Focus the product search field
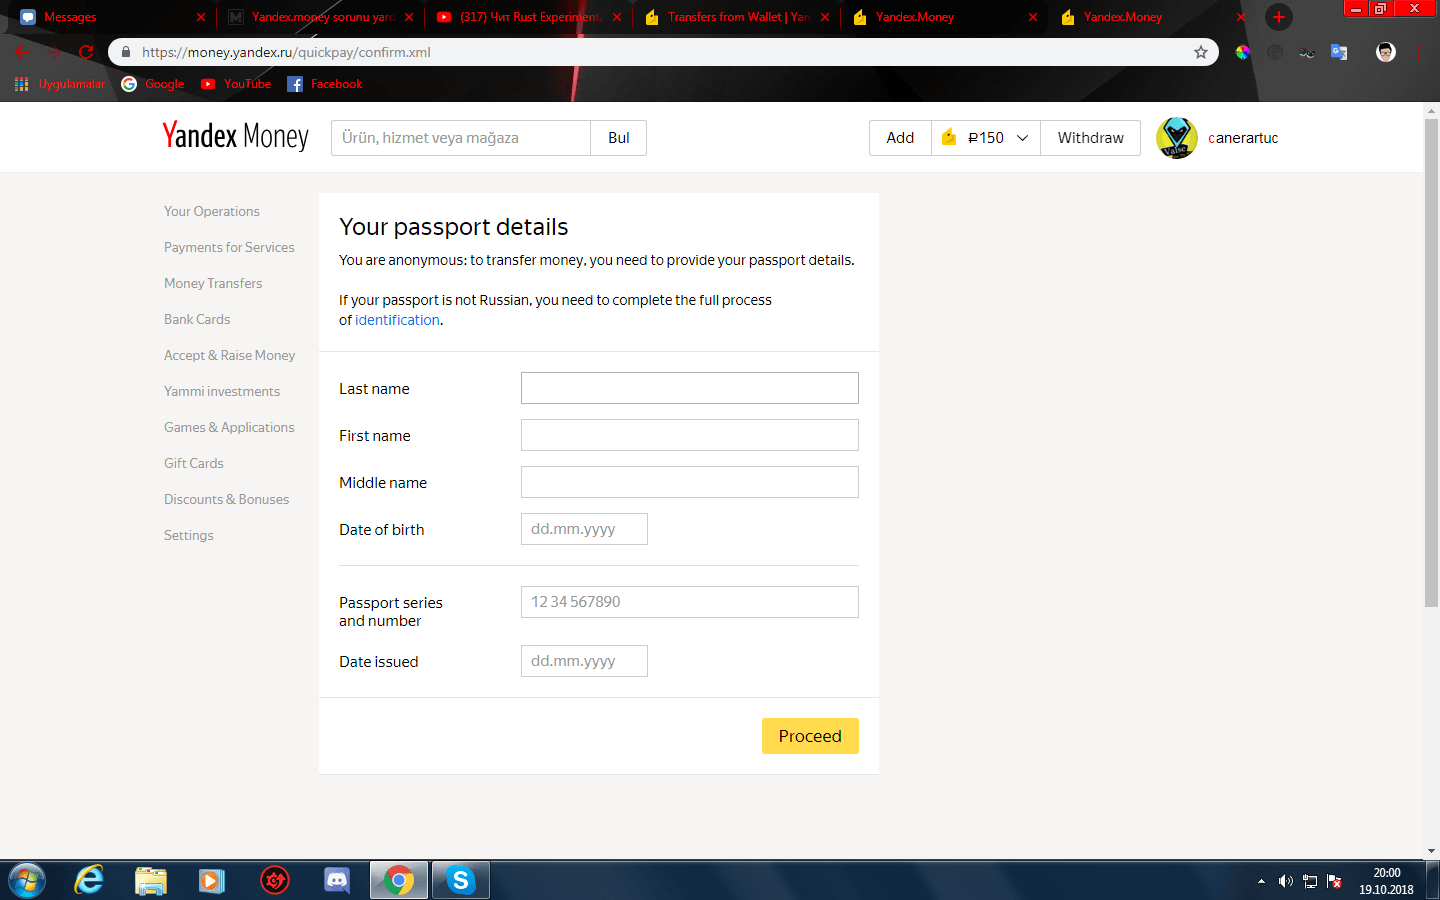 click(461, 138)
